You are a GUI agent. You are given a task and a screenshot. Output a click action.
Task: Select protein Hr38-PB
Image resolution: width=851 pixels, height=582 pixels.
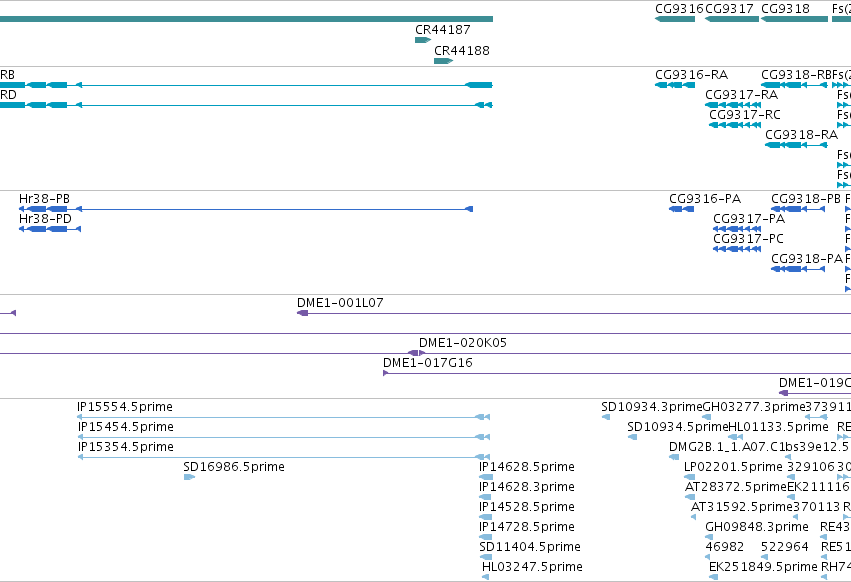click(45, 199)
